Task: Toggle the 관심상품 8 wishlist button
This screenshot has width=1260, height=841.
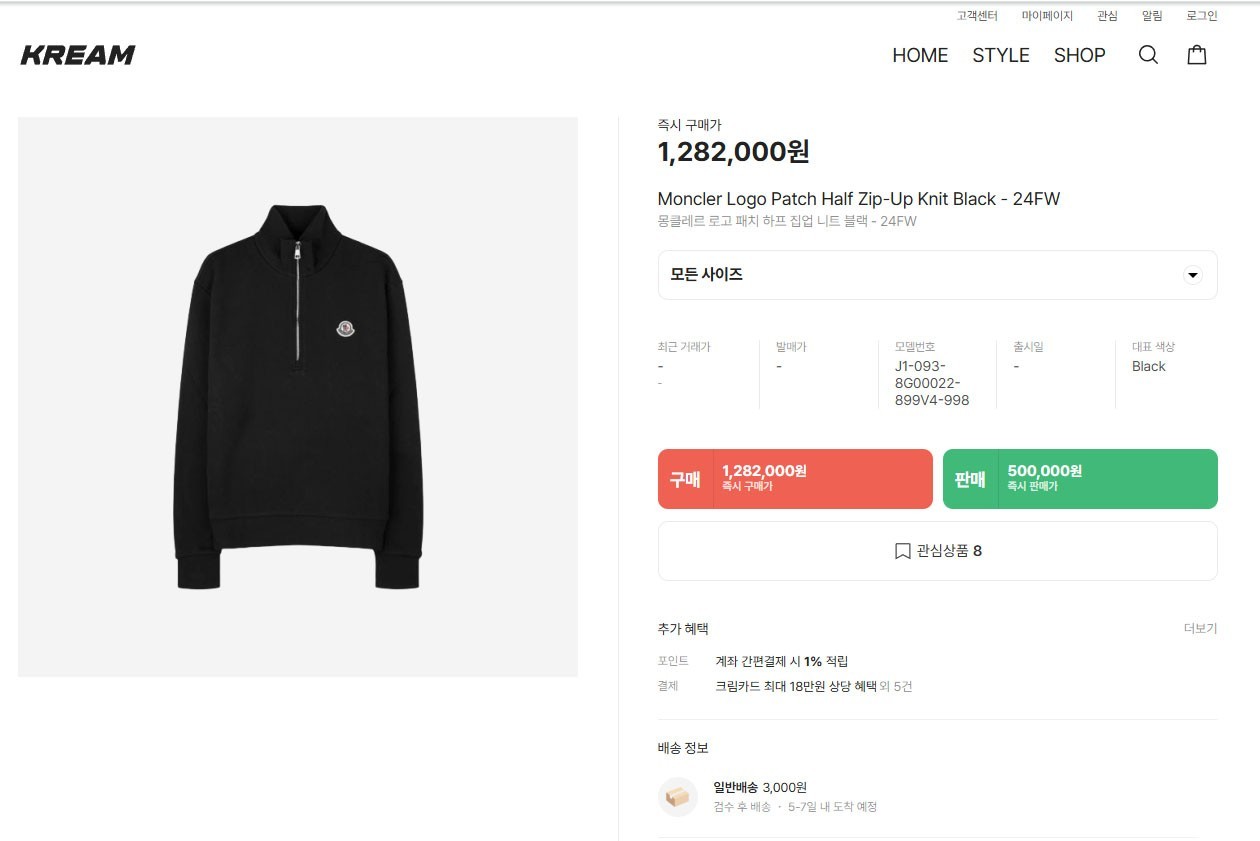Action: coord(937,551)
